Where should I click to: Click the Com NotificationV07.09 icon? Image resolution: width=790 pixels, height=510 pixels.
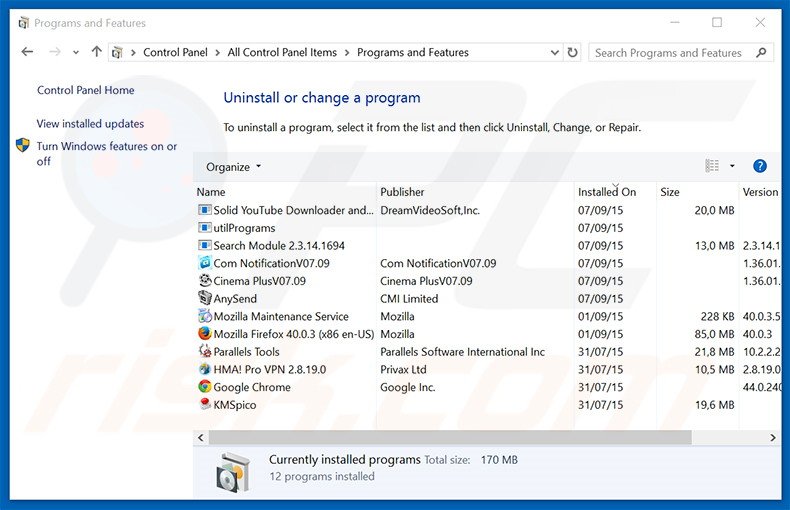pos(205,263)
